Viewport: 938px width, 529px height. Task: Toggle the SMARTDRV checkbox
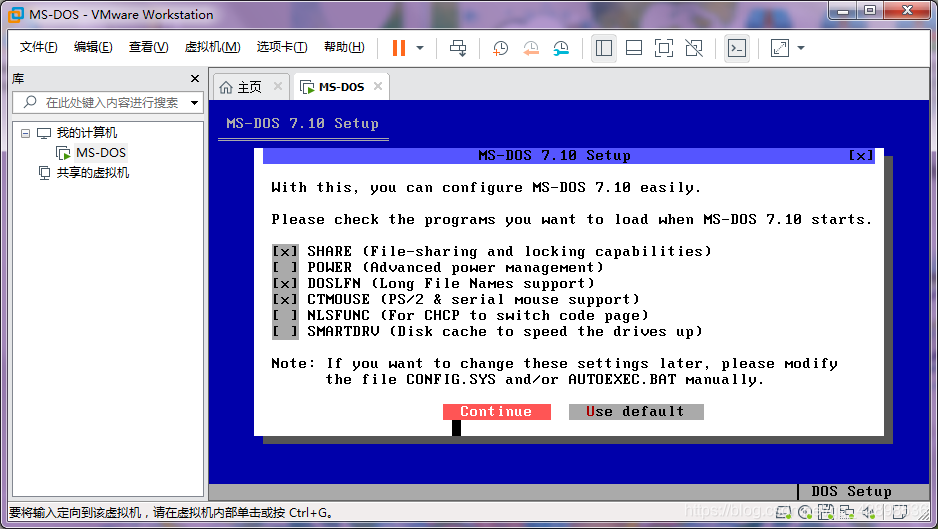pos(285,332)
